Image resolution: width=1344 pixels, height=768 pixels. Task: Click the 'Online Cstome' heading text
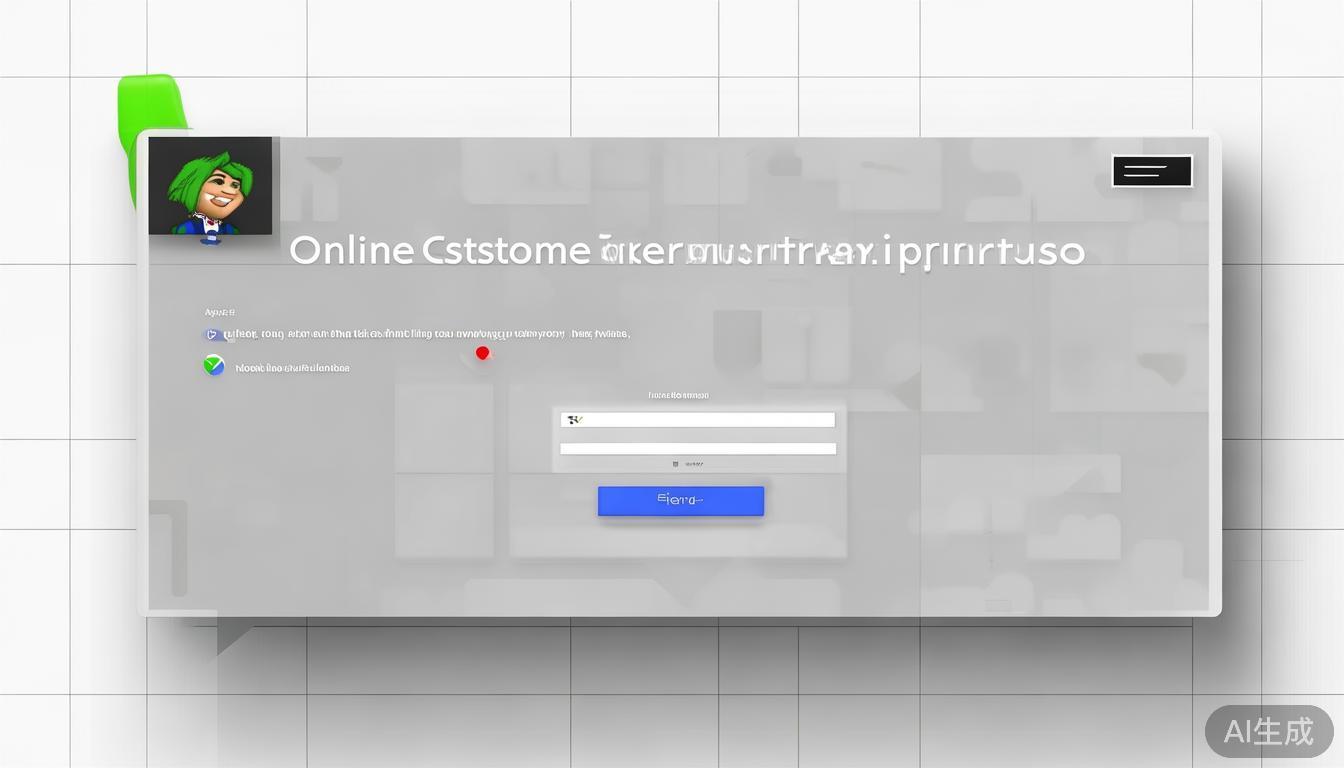click(x=440, y=250)
